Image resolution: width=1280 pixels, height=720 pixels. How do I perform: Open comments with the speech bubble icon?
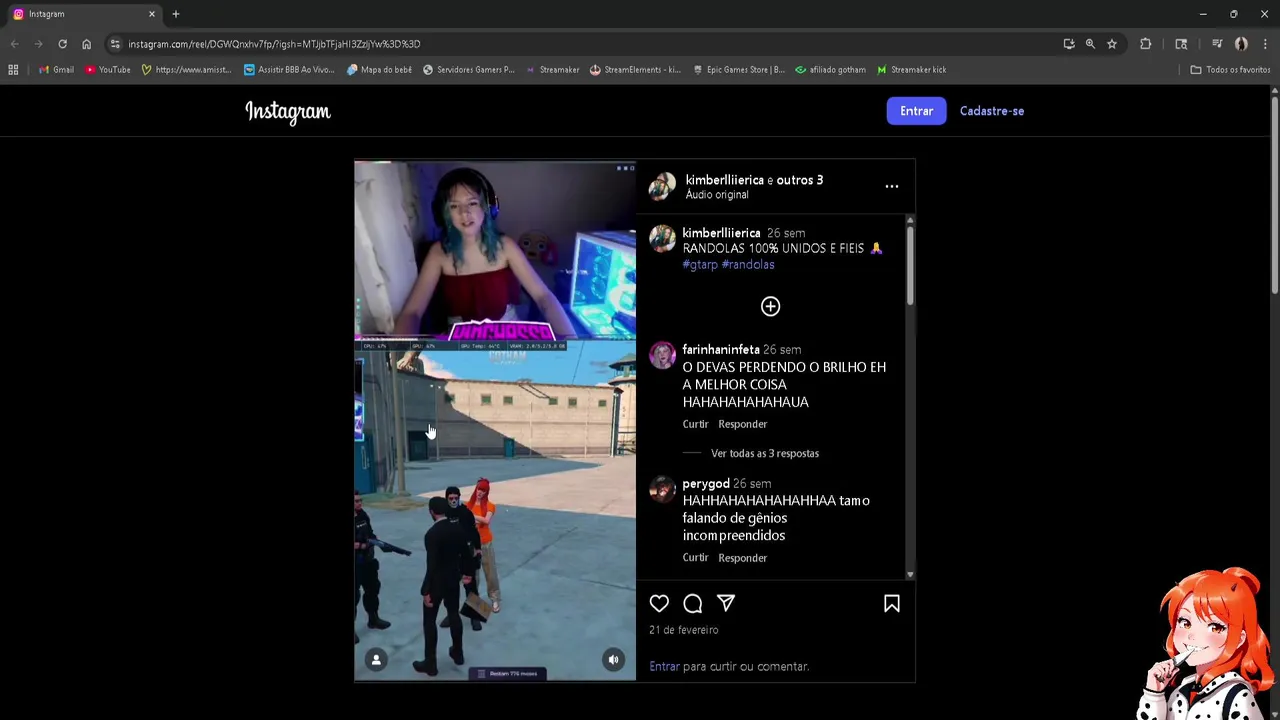tap(693, 603)
